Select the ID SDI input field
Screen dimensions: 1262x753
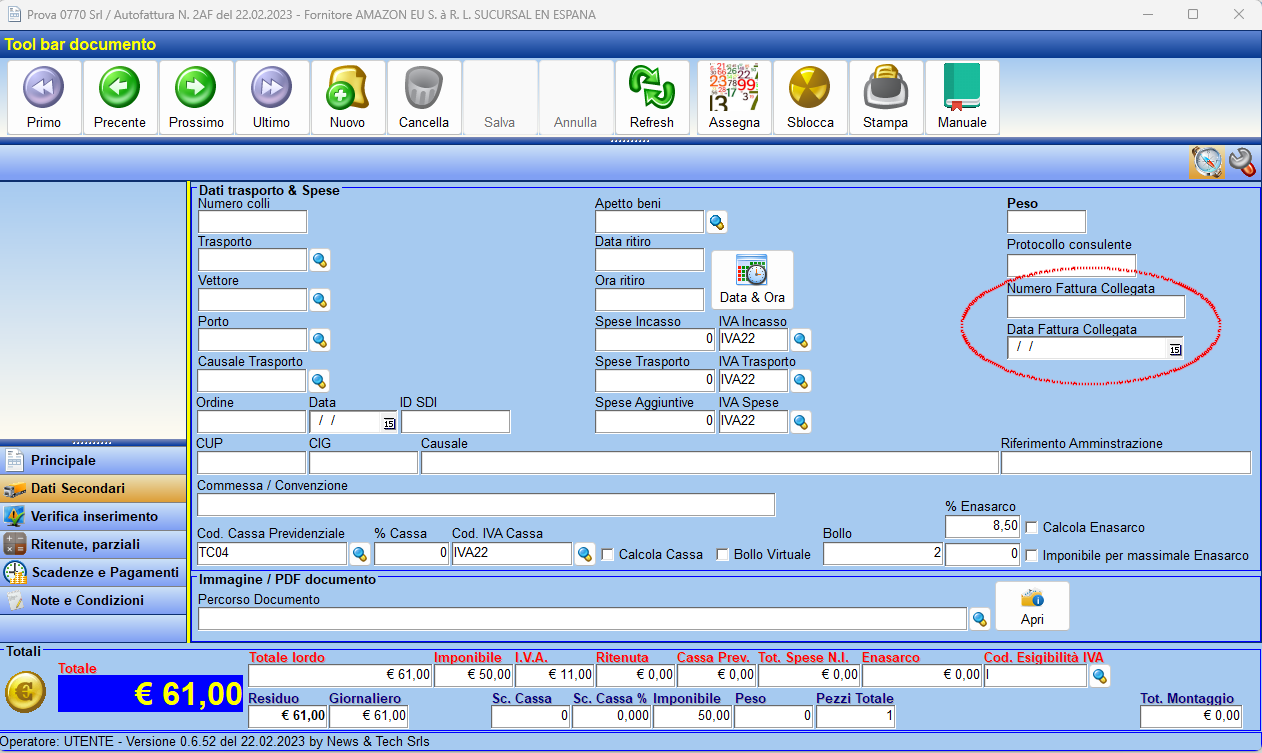pyautogui.click(x=455, y=422)
